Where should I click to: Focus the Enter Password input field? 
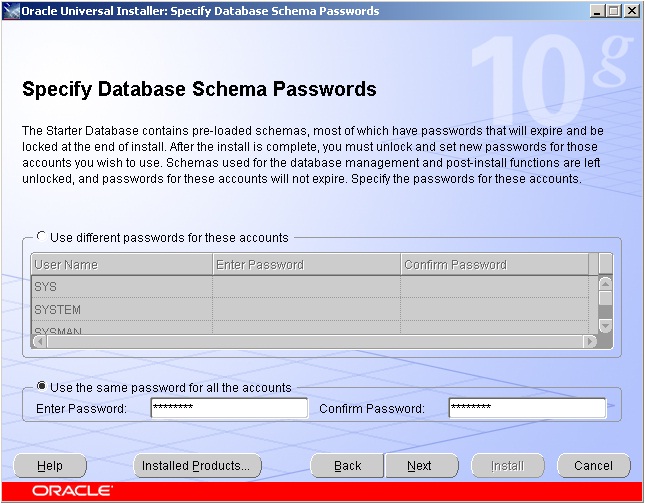(x=229, y=408)
